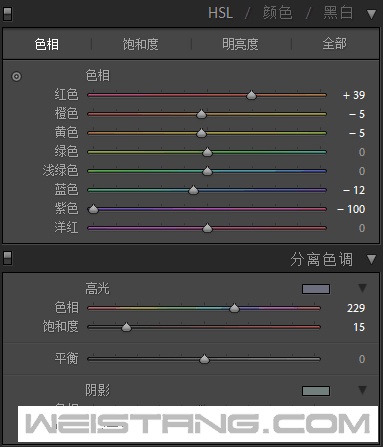
Task: Click the 洋红 value field 0
Action: coord(362,228)
